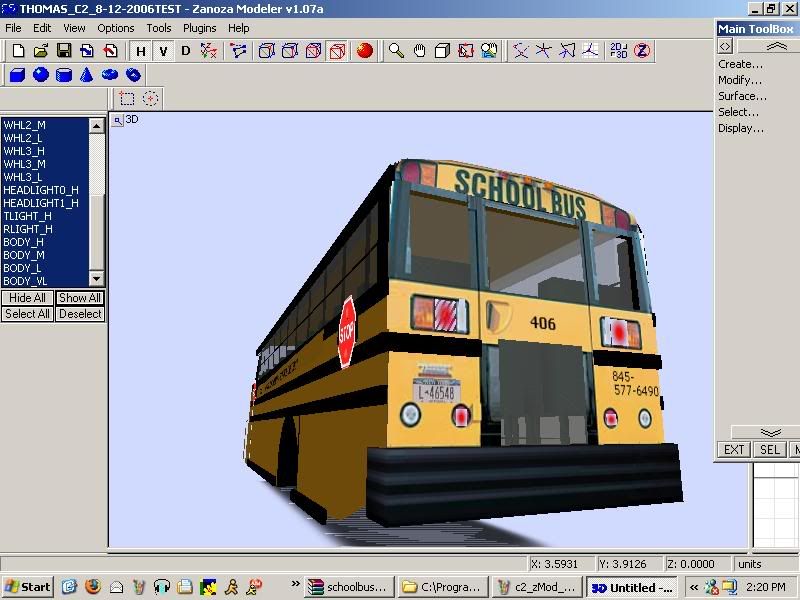This screenshot has height=600, width=800.
Task: Open the Tools menu
Action: pos(159,28)
